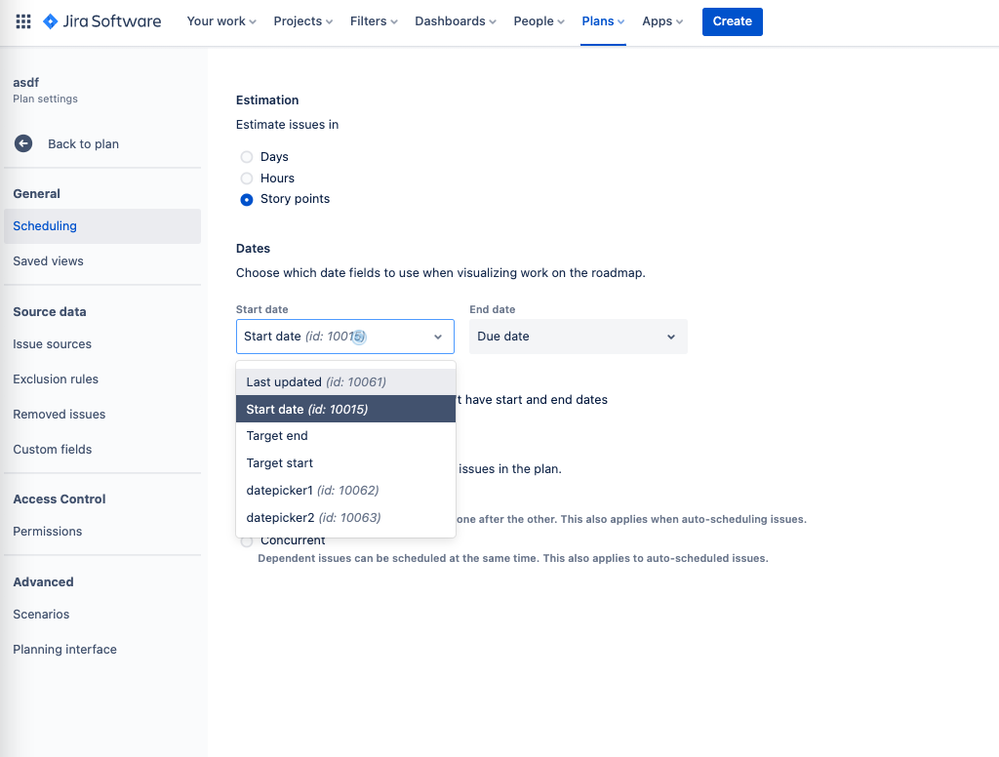
Task: Go to the Scenarios page
Action: [41, 614]
